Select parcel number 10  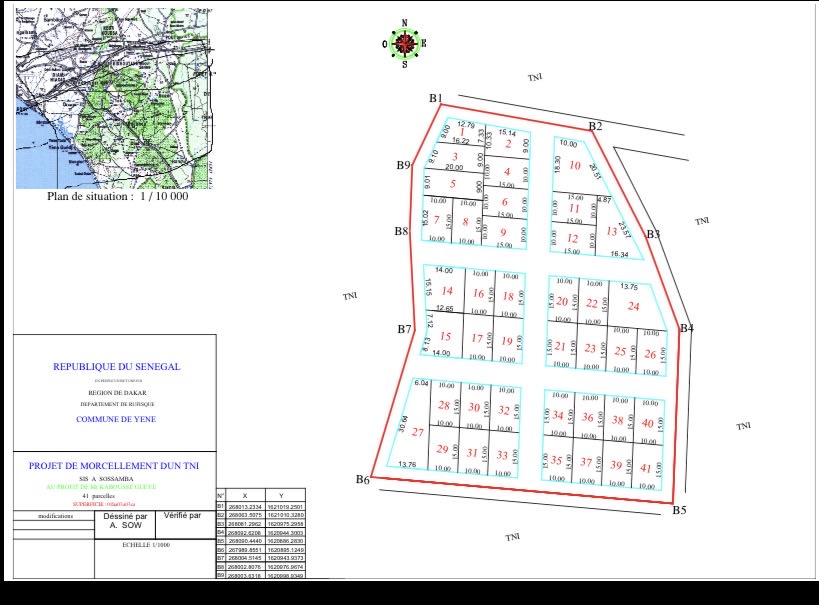click(x=575, y=165)
